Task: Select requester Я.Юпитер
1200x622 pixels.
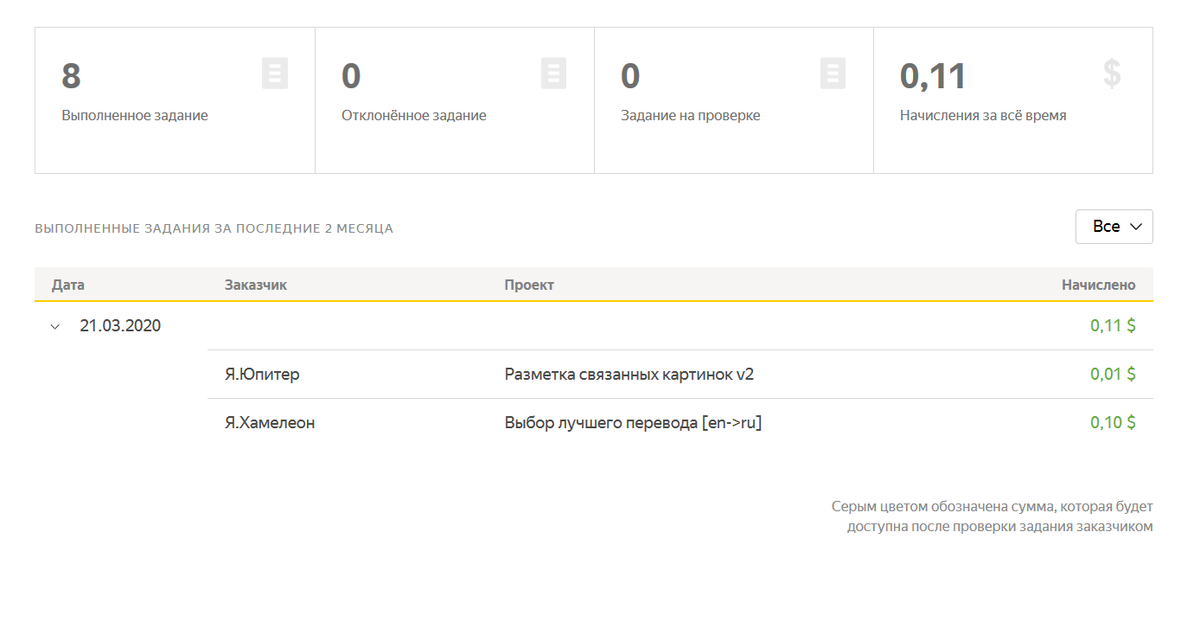Action: pos(260,374)
